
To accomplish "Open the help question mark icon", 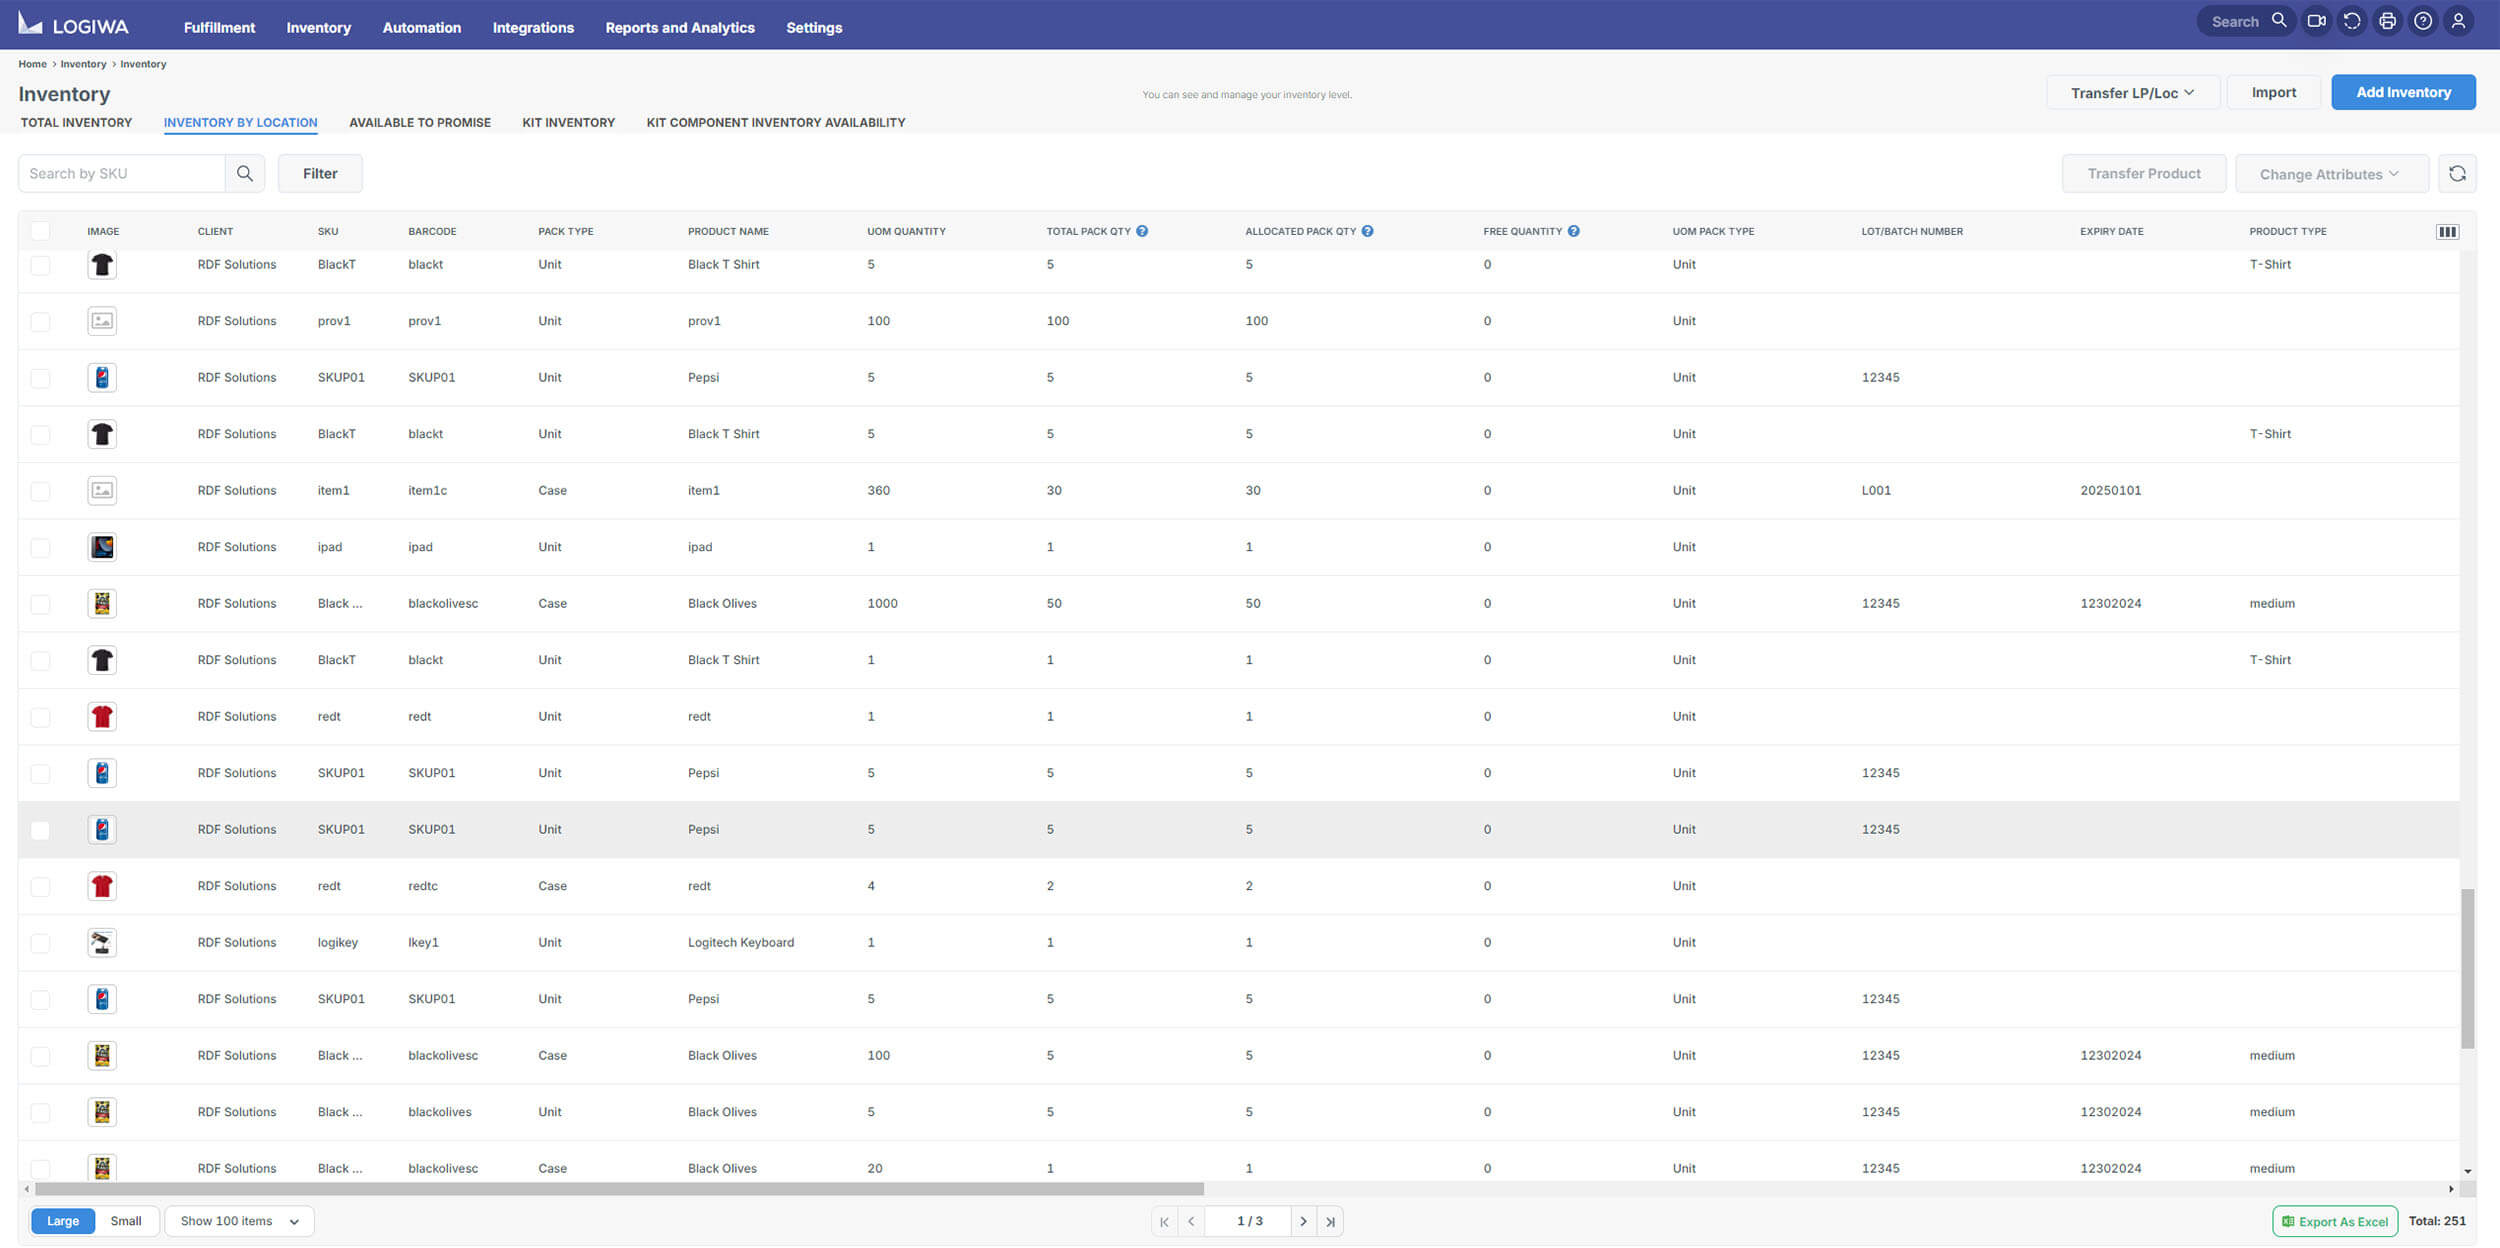I will pyautogui.click(x=2423, y=21).
